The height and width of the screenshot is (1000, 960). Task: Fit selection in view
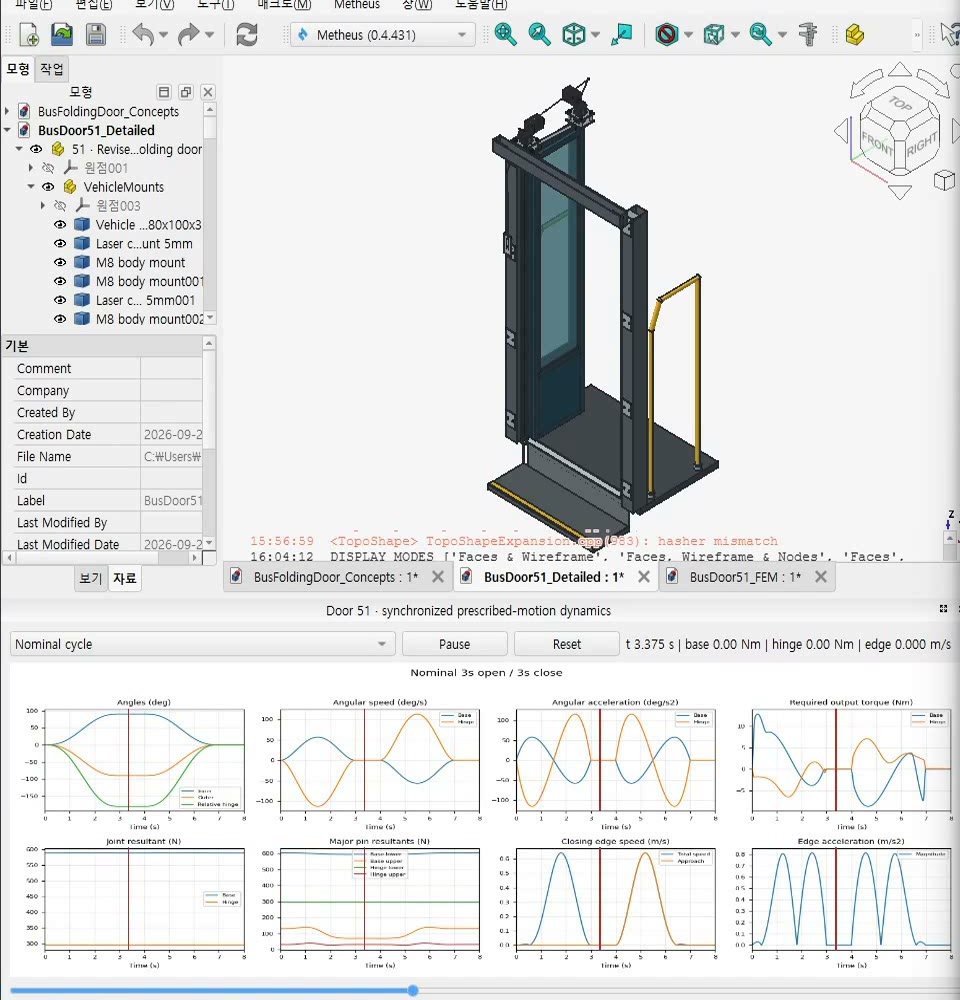[540, 34]
